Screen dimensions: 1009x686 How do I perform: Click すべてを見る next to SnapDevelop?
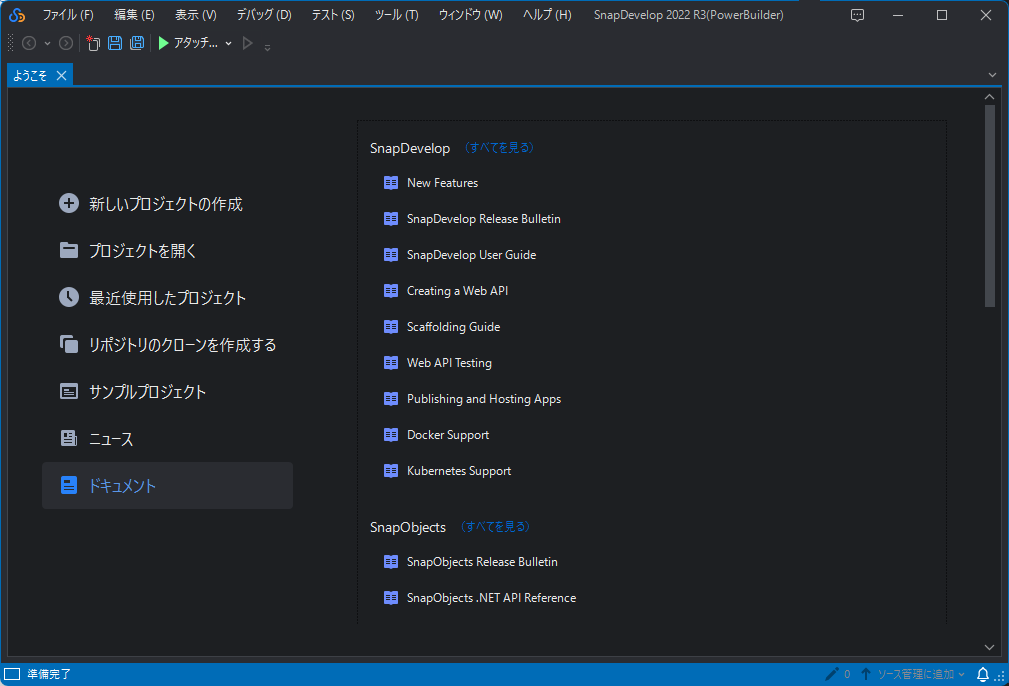click(499, 147)
